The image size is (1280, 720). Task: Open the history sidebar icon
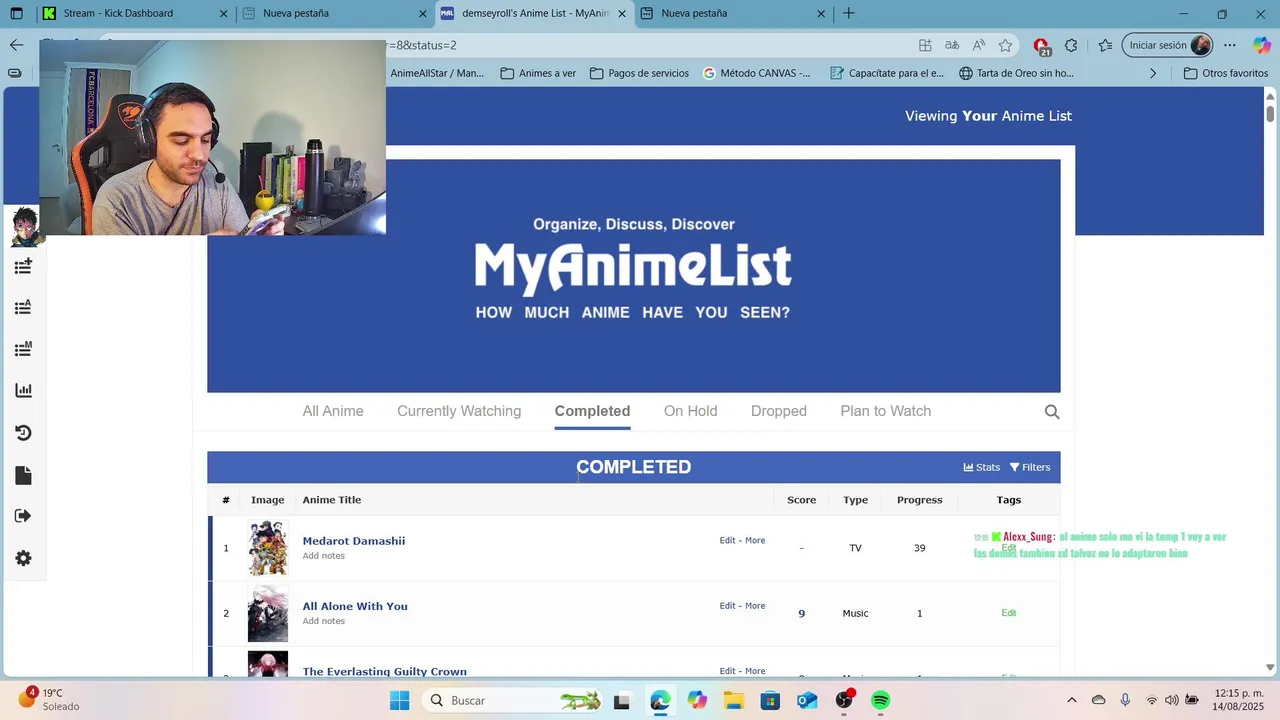click(23, 433)
